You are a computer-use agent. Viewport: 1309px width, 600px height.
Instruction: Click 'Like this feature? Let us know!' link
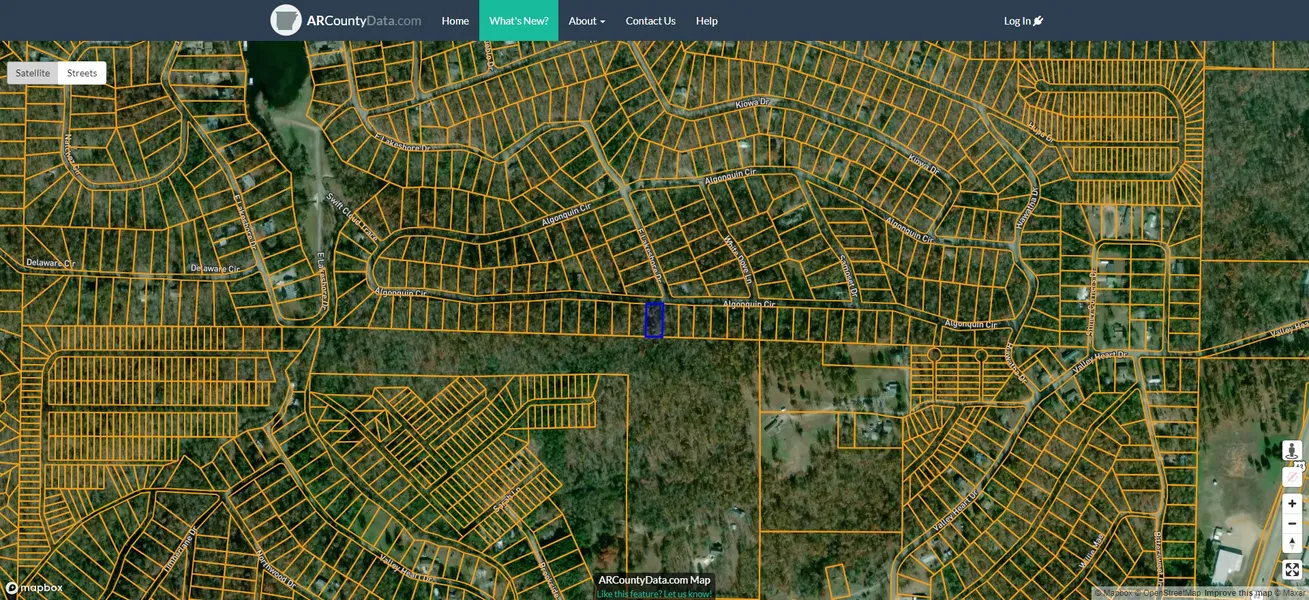[x=654, y=594]
